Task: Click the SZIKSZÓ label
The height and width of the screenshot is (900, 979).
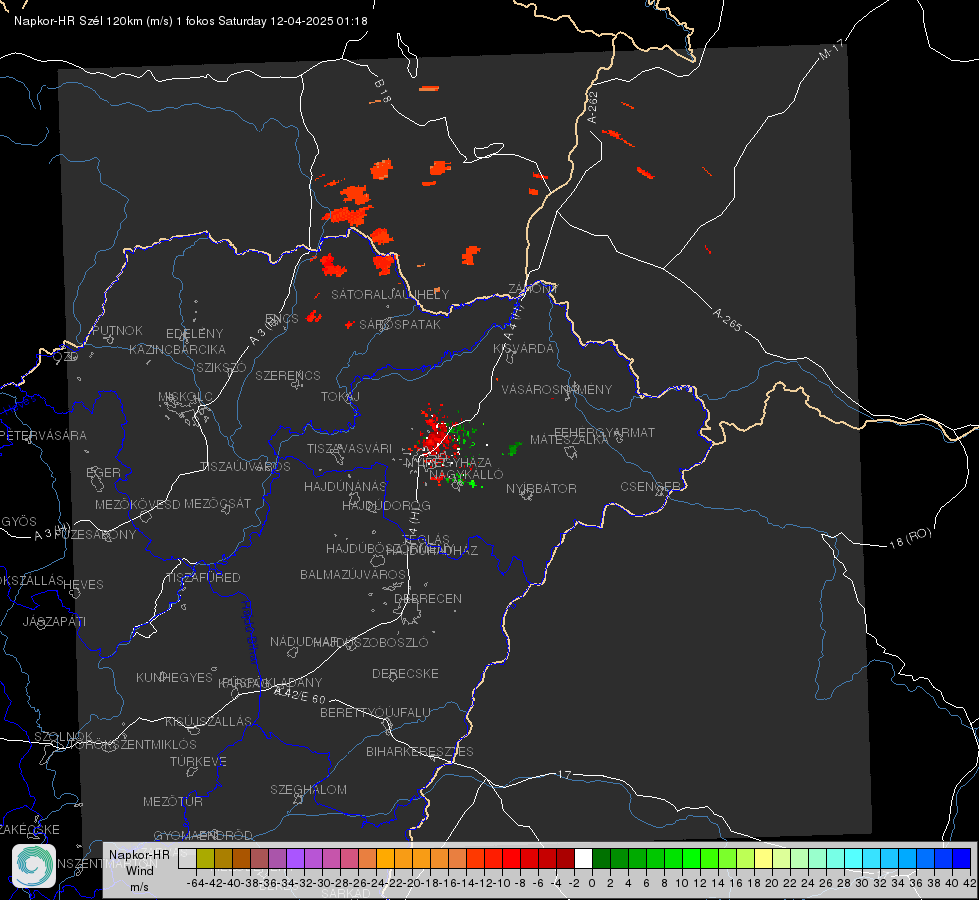Action: [x=221, y=367]
